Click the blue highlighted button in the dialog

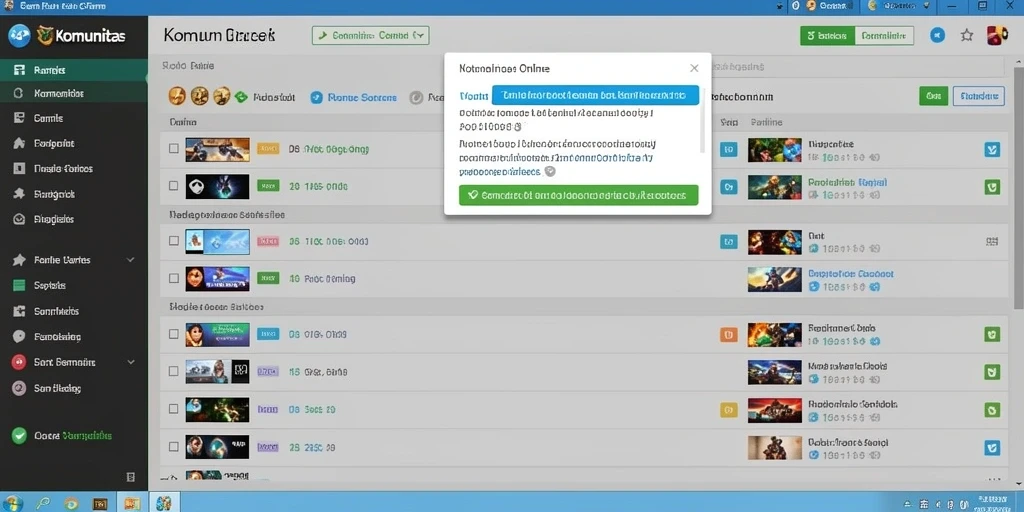595,95
